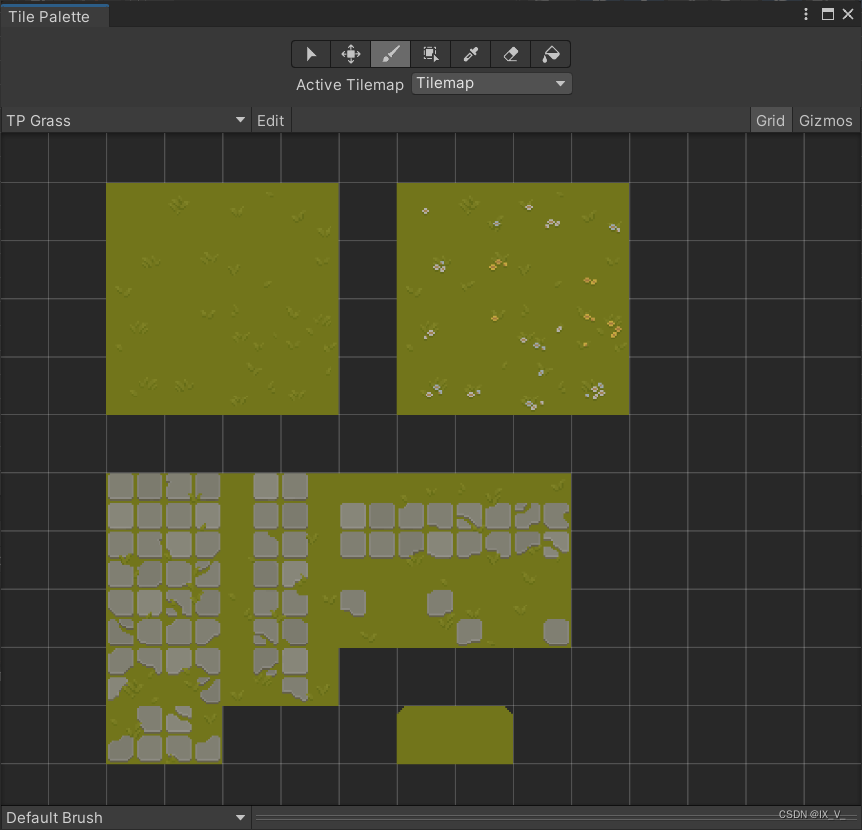Pick the plain grass tile block
The height and width of the screenshot is (830, 862).
222,298
